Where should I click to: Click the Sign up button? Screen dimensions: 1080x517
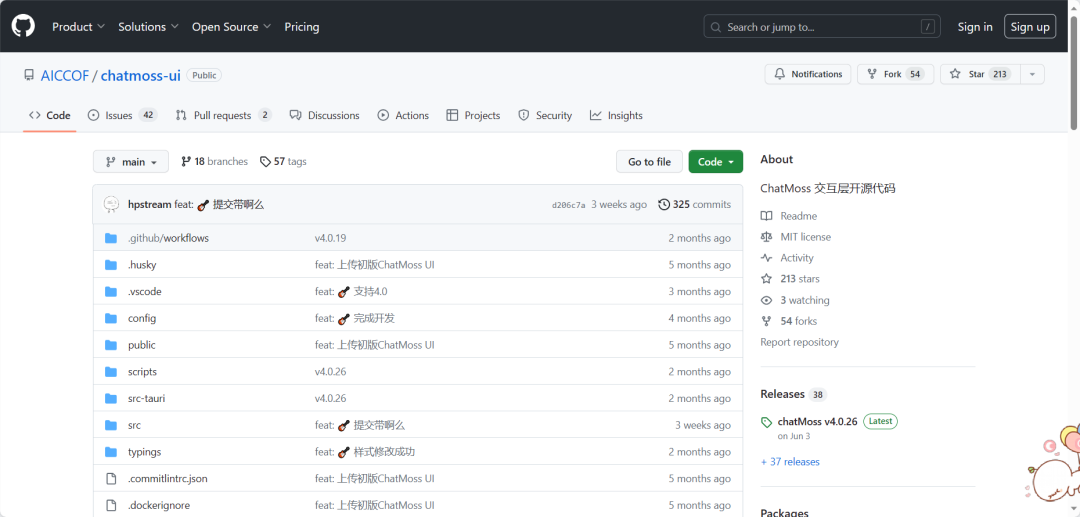pyautogui.click(x=1030, y=27)
